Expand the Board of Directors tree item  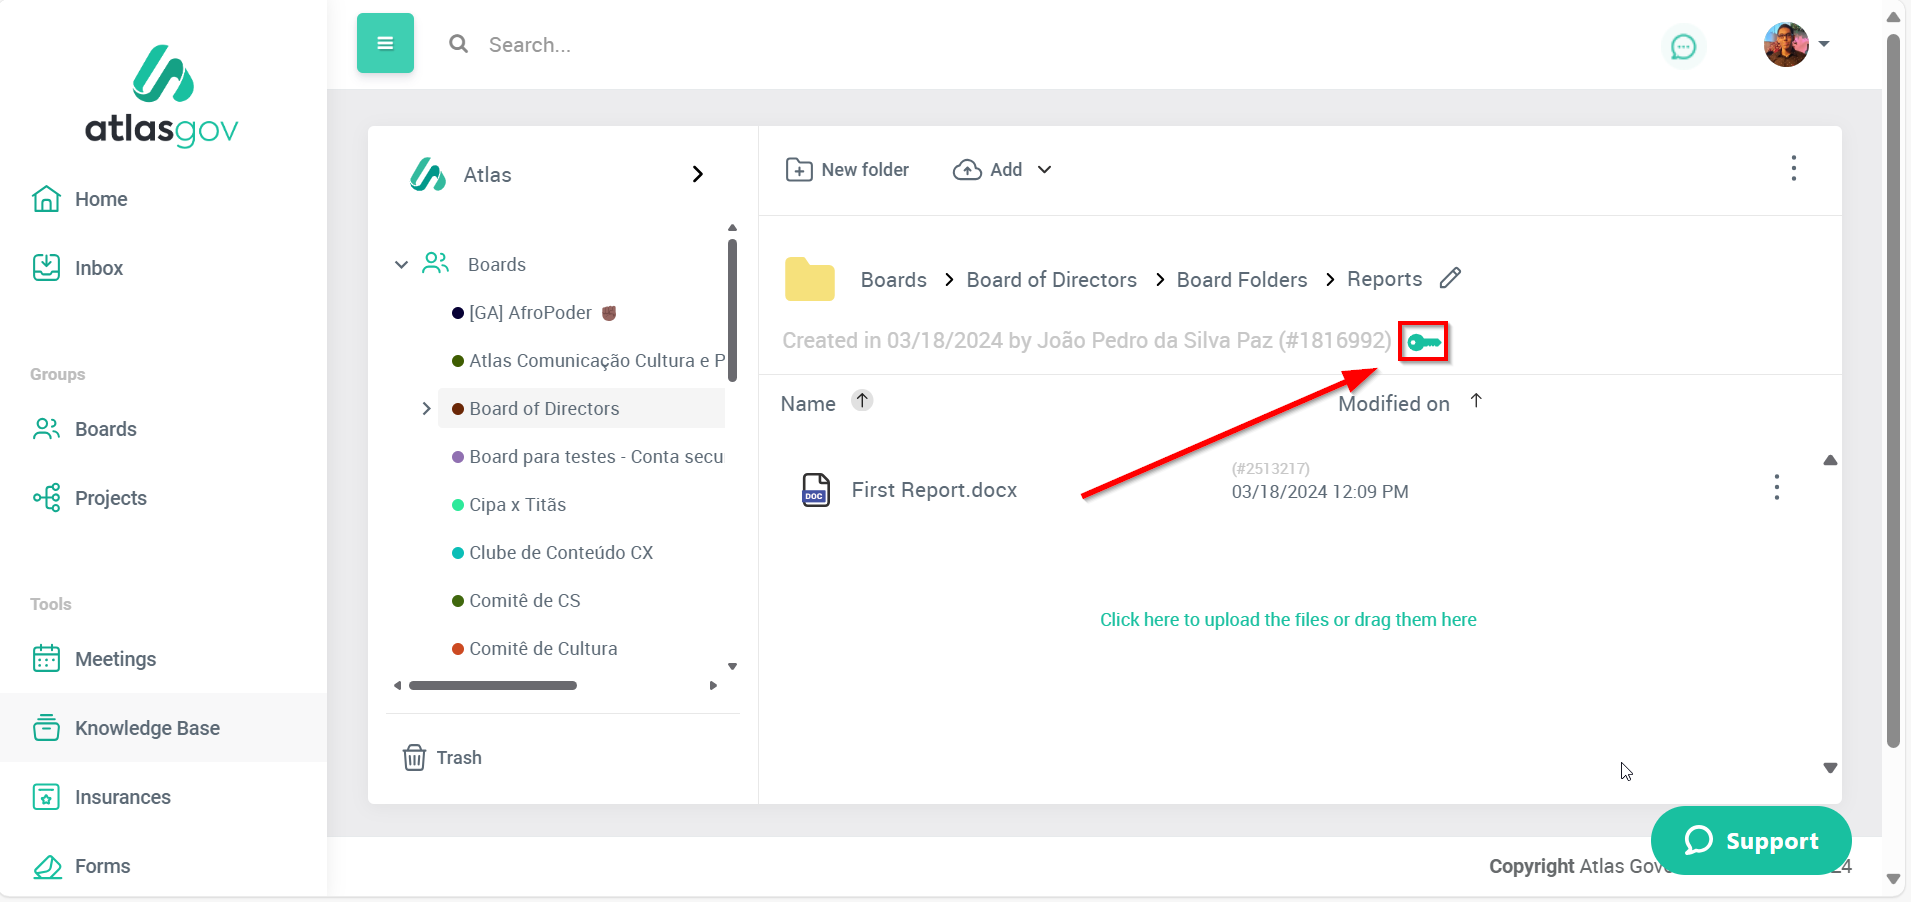(x=426, y=409)
